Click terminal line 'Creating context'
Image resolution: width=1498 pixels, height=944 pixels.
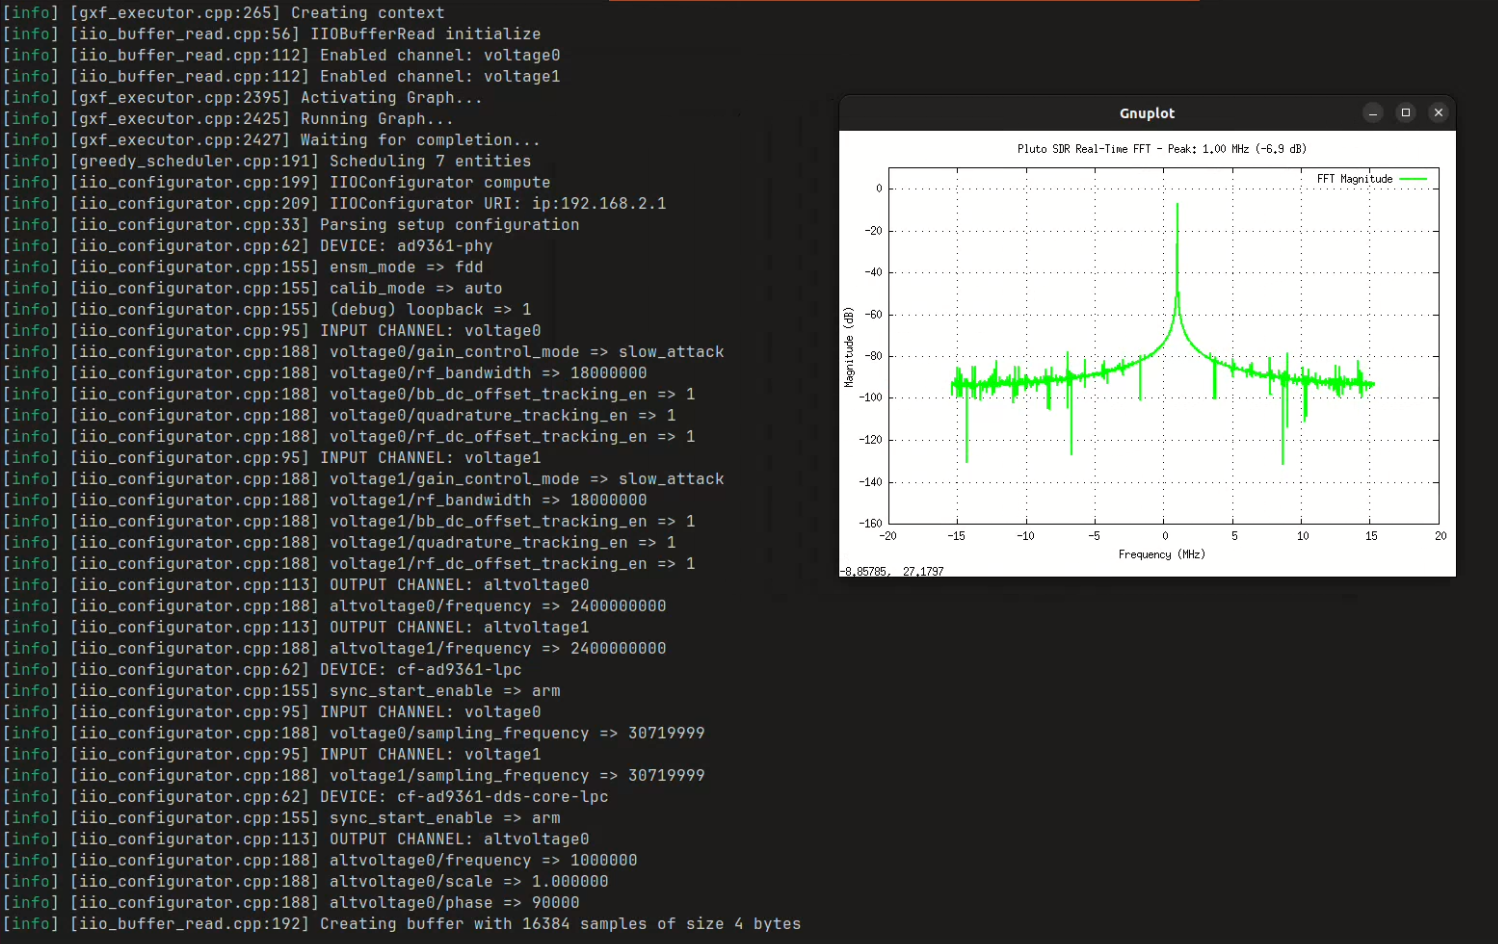click(223, 13)
